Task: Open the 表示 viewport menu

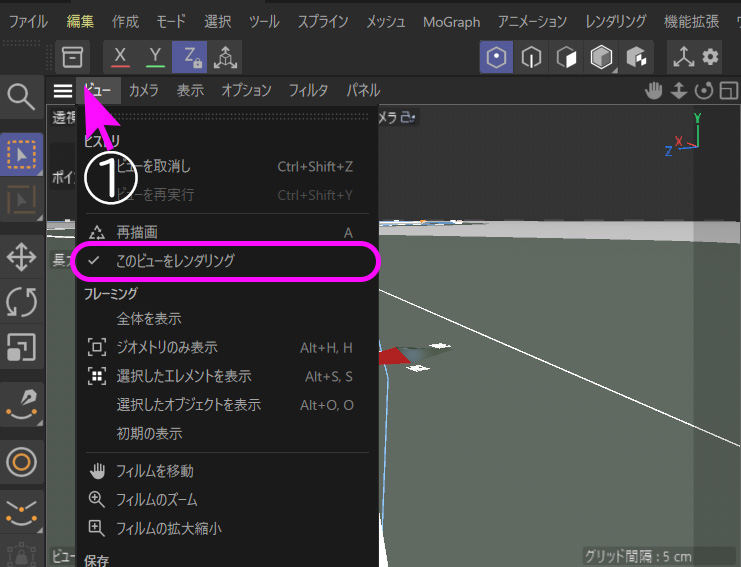Action: pyautogui.click(x=190, y=91)
